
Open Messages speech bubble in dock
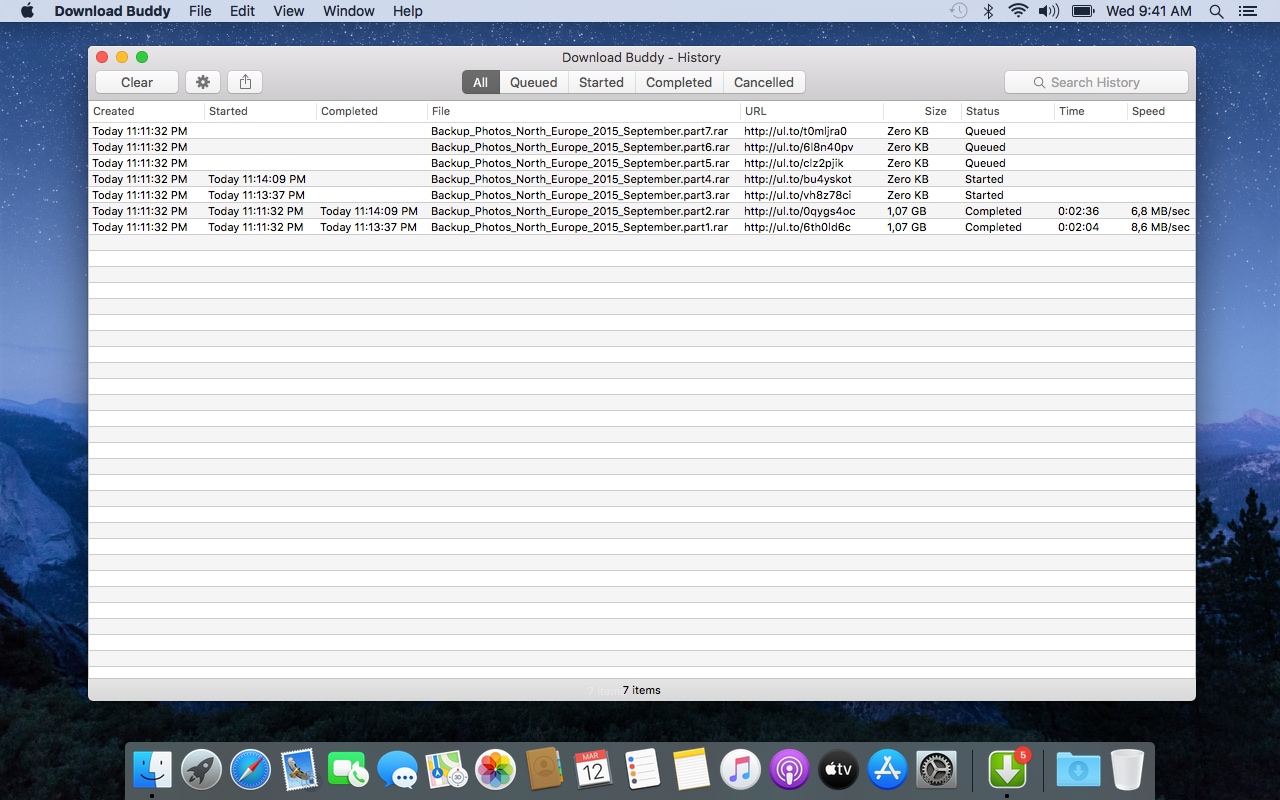[397, 770]
